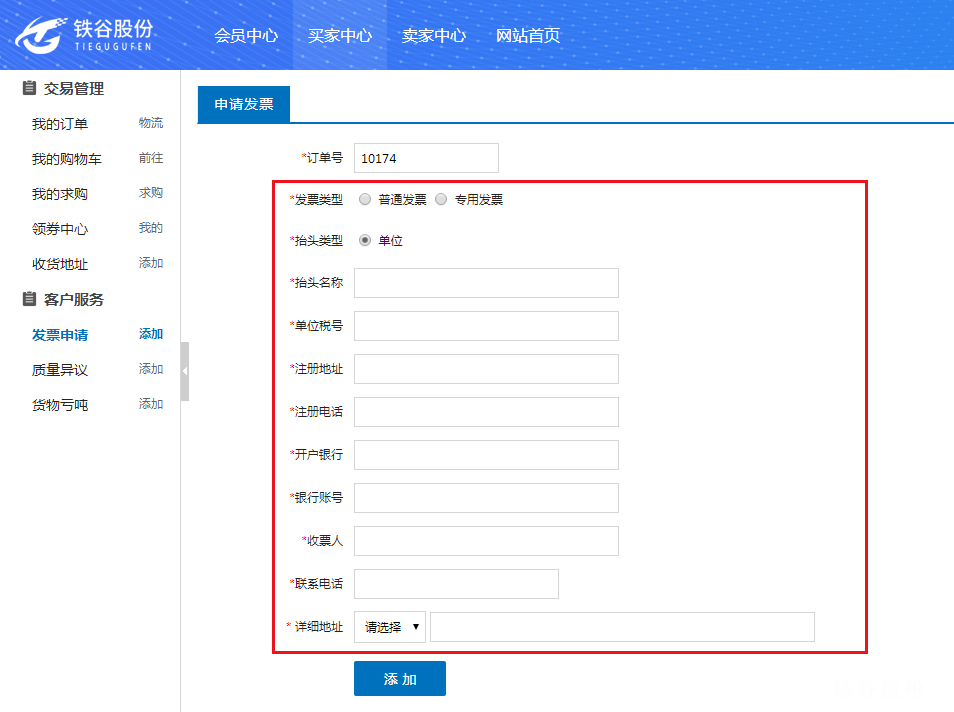Open 质量异议 in the sidebar
The height and width of the screenshot is (712, 954).
pyautogui.click(x=60, y=370)
